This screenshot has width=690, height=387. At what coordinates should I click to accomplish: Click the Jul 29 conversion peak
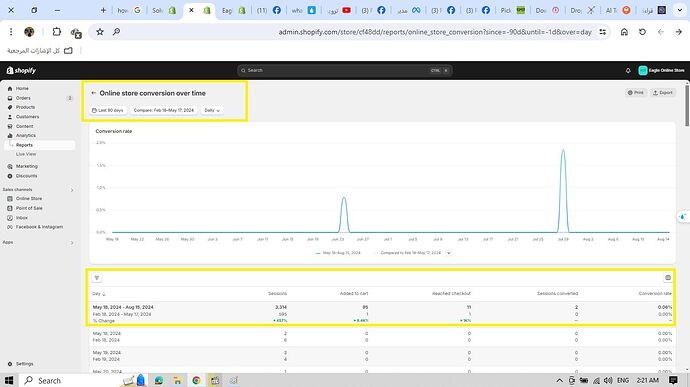(x=563, y=151)
